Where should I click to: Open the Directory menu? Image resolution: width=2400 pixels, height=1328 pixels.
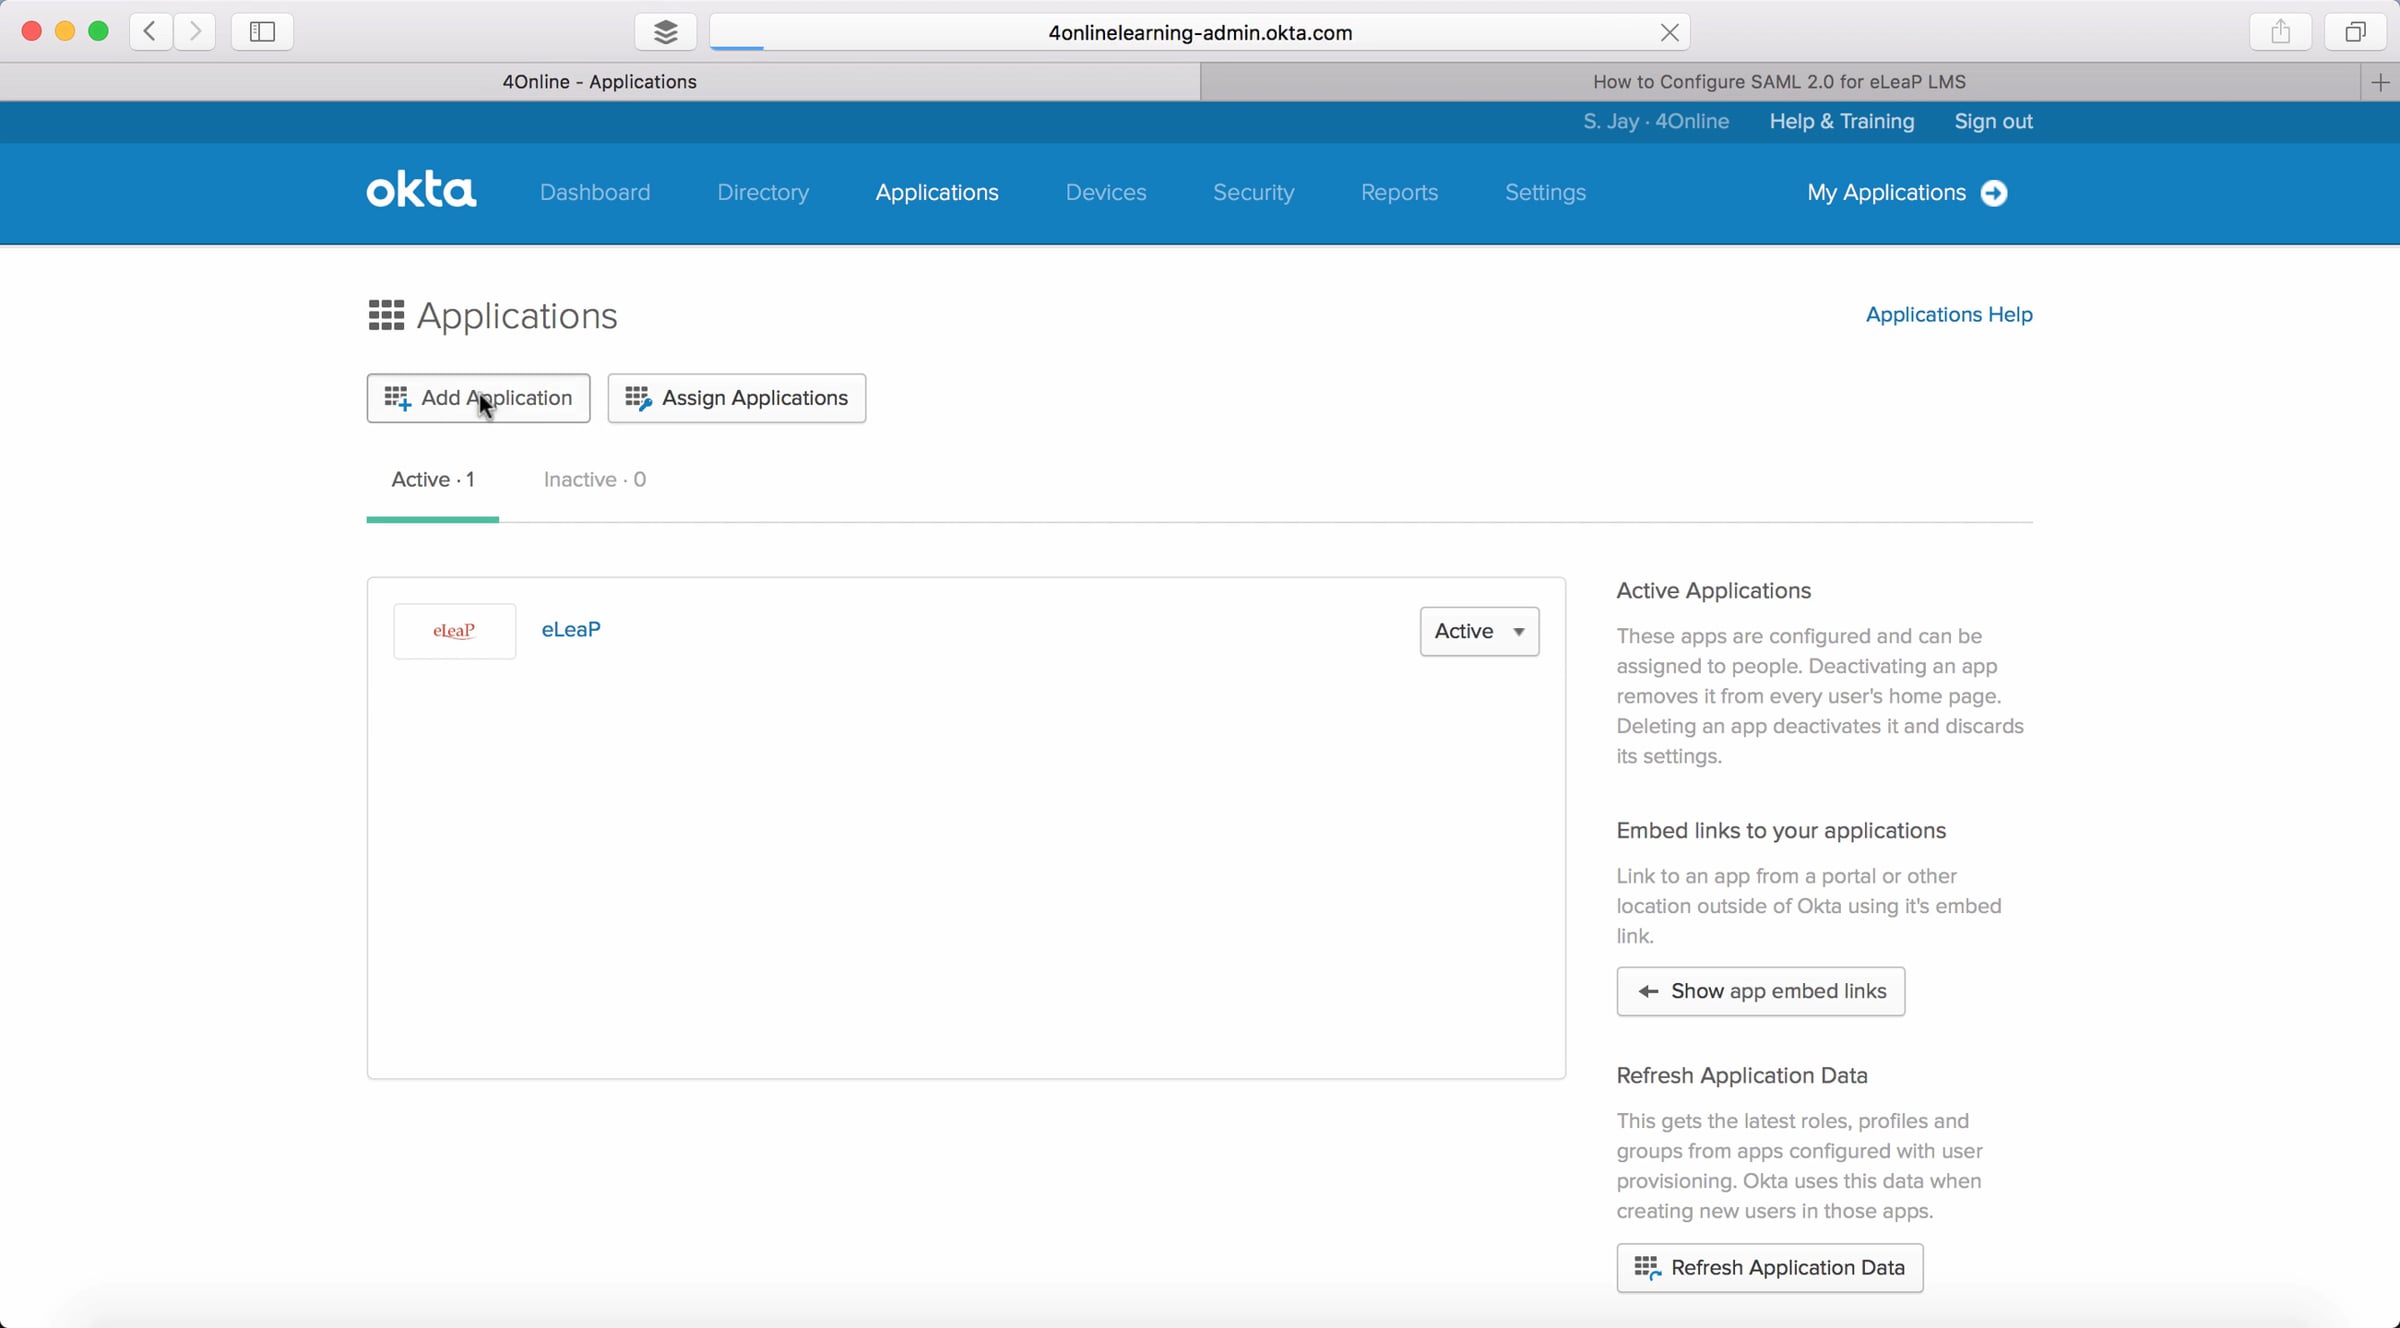coord(762,193)
